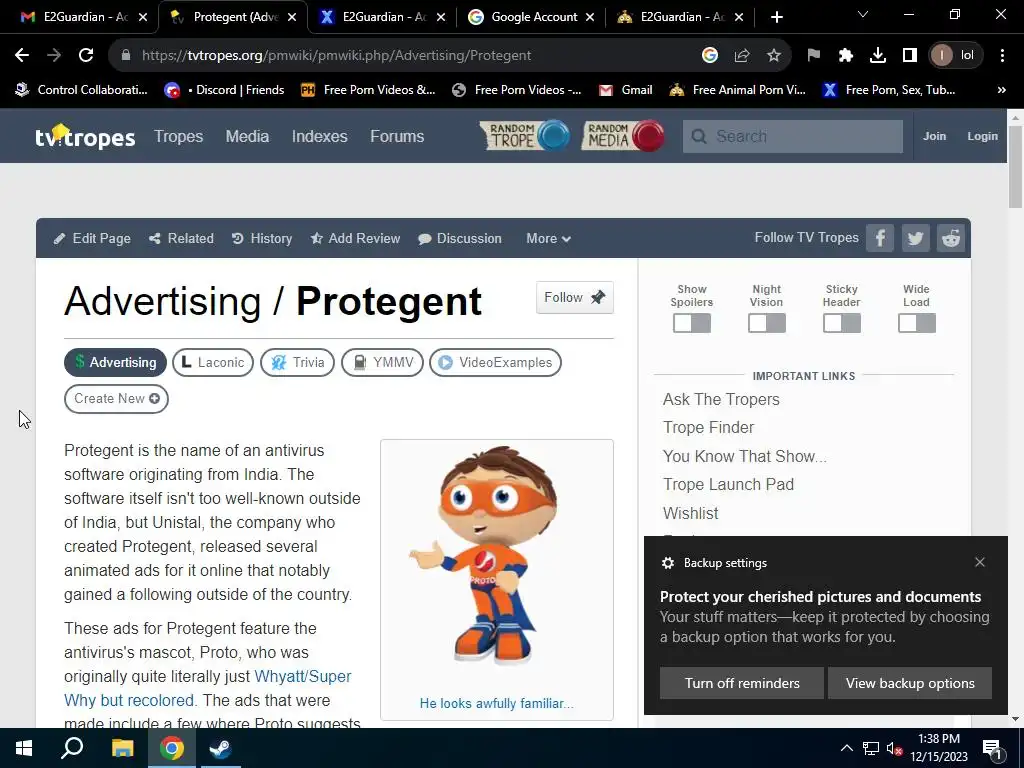This screenshot has height=768, width=1024.
Task: Click View backup options
Action: point(910,683)
